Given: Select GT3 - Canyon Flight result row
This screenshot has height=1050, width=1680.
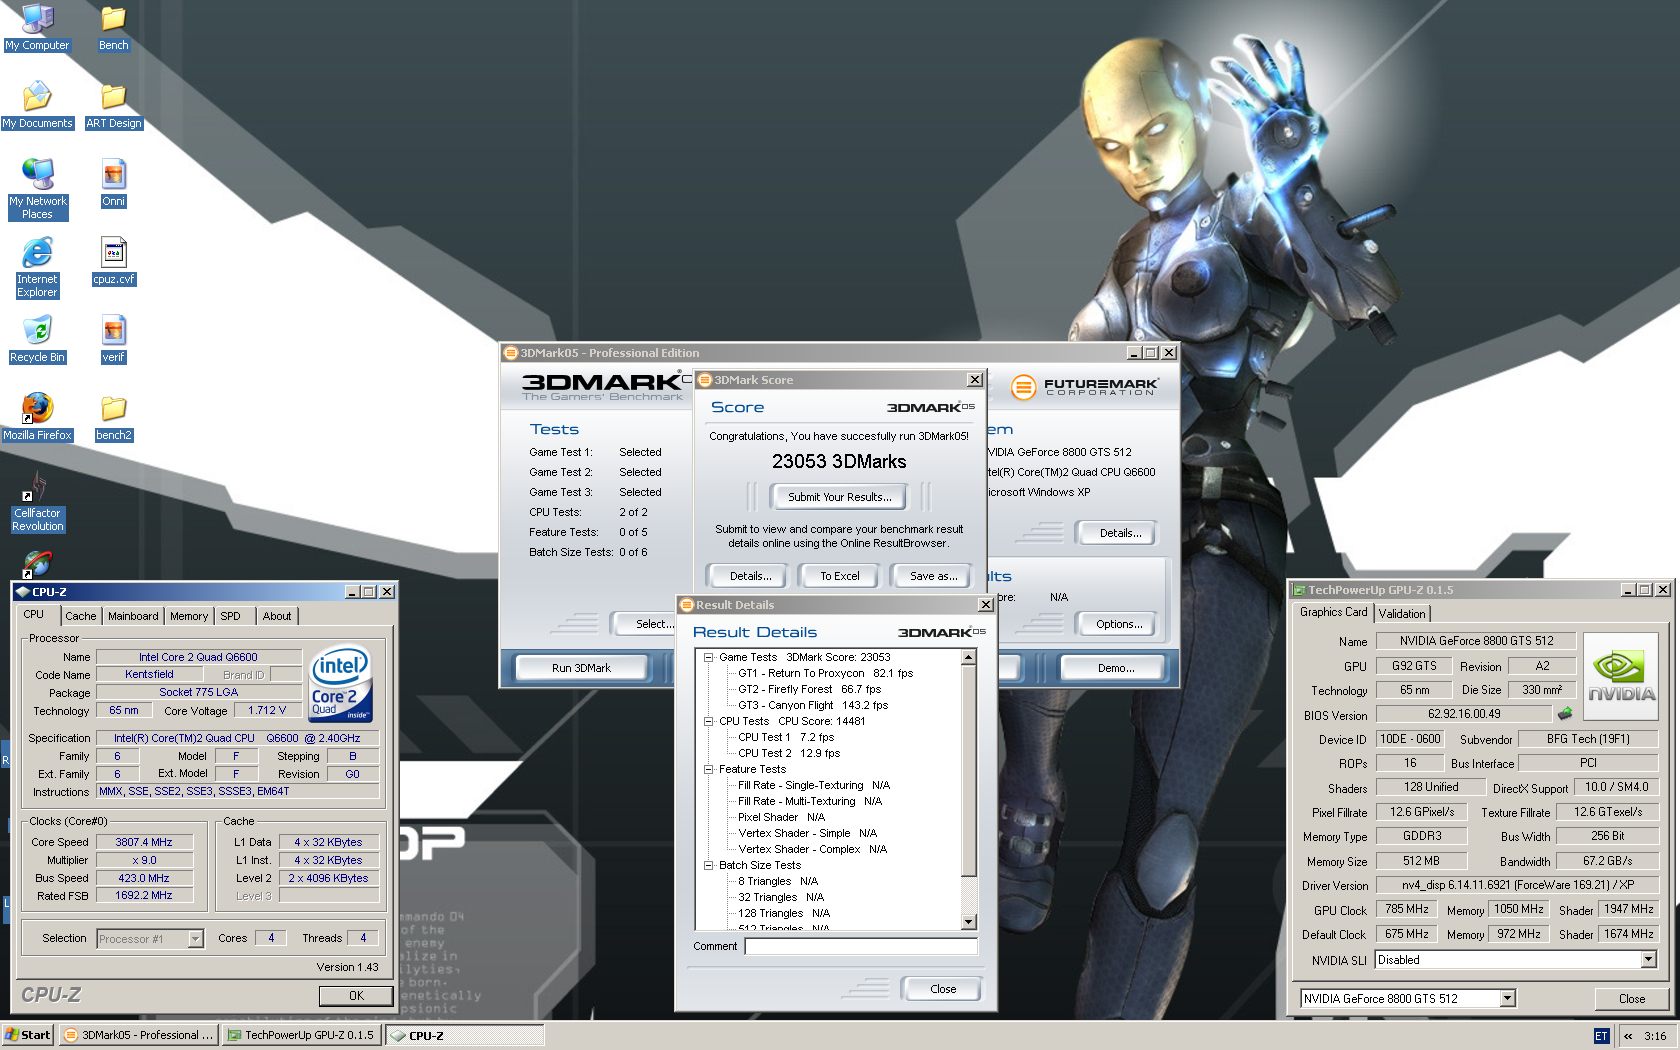Looking at the screenshot, I should point(812,705).
